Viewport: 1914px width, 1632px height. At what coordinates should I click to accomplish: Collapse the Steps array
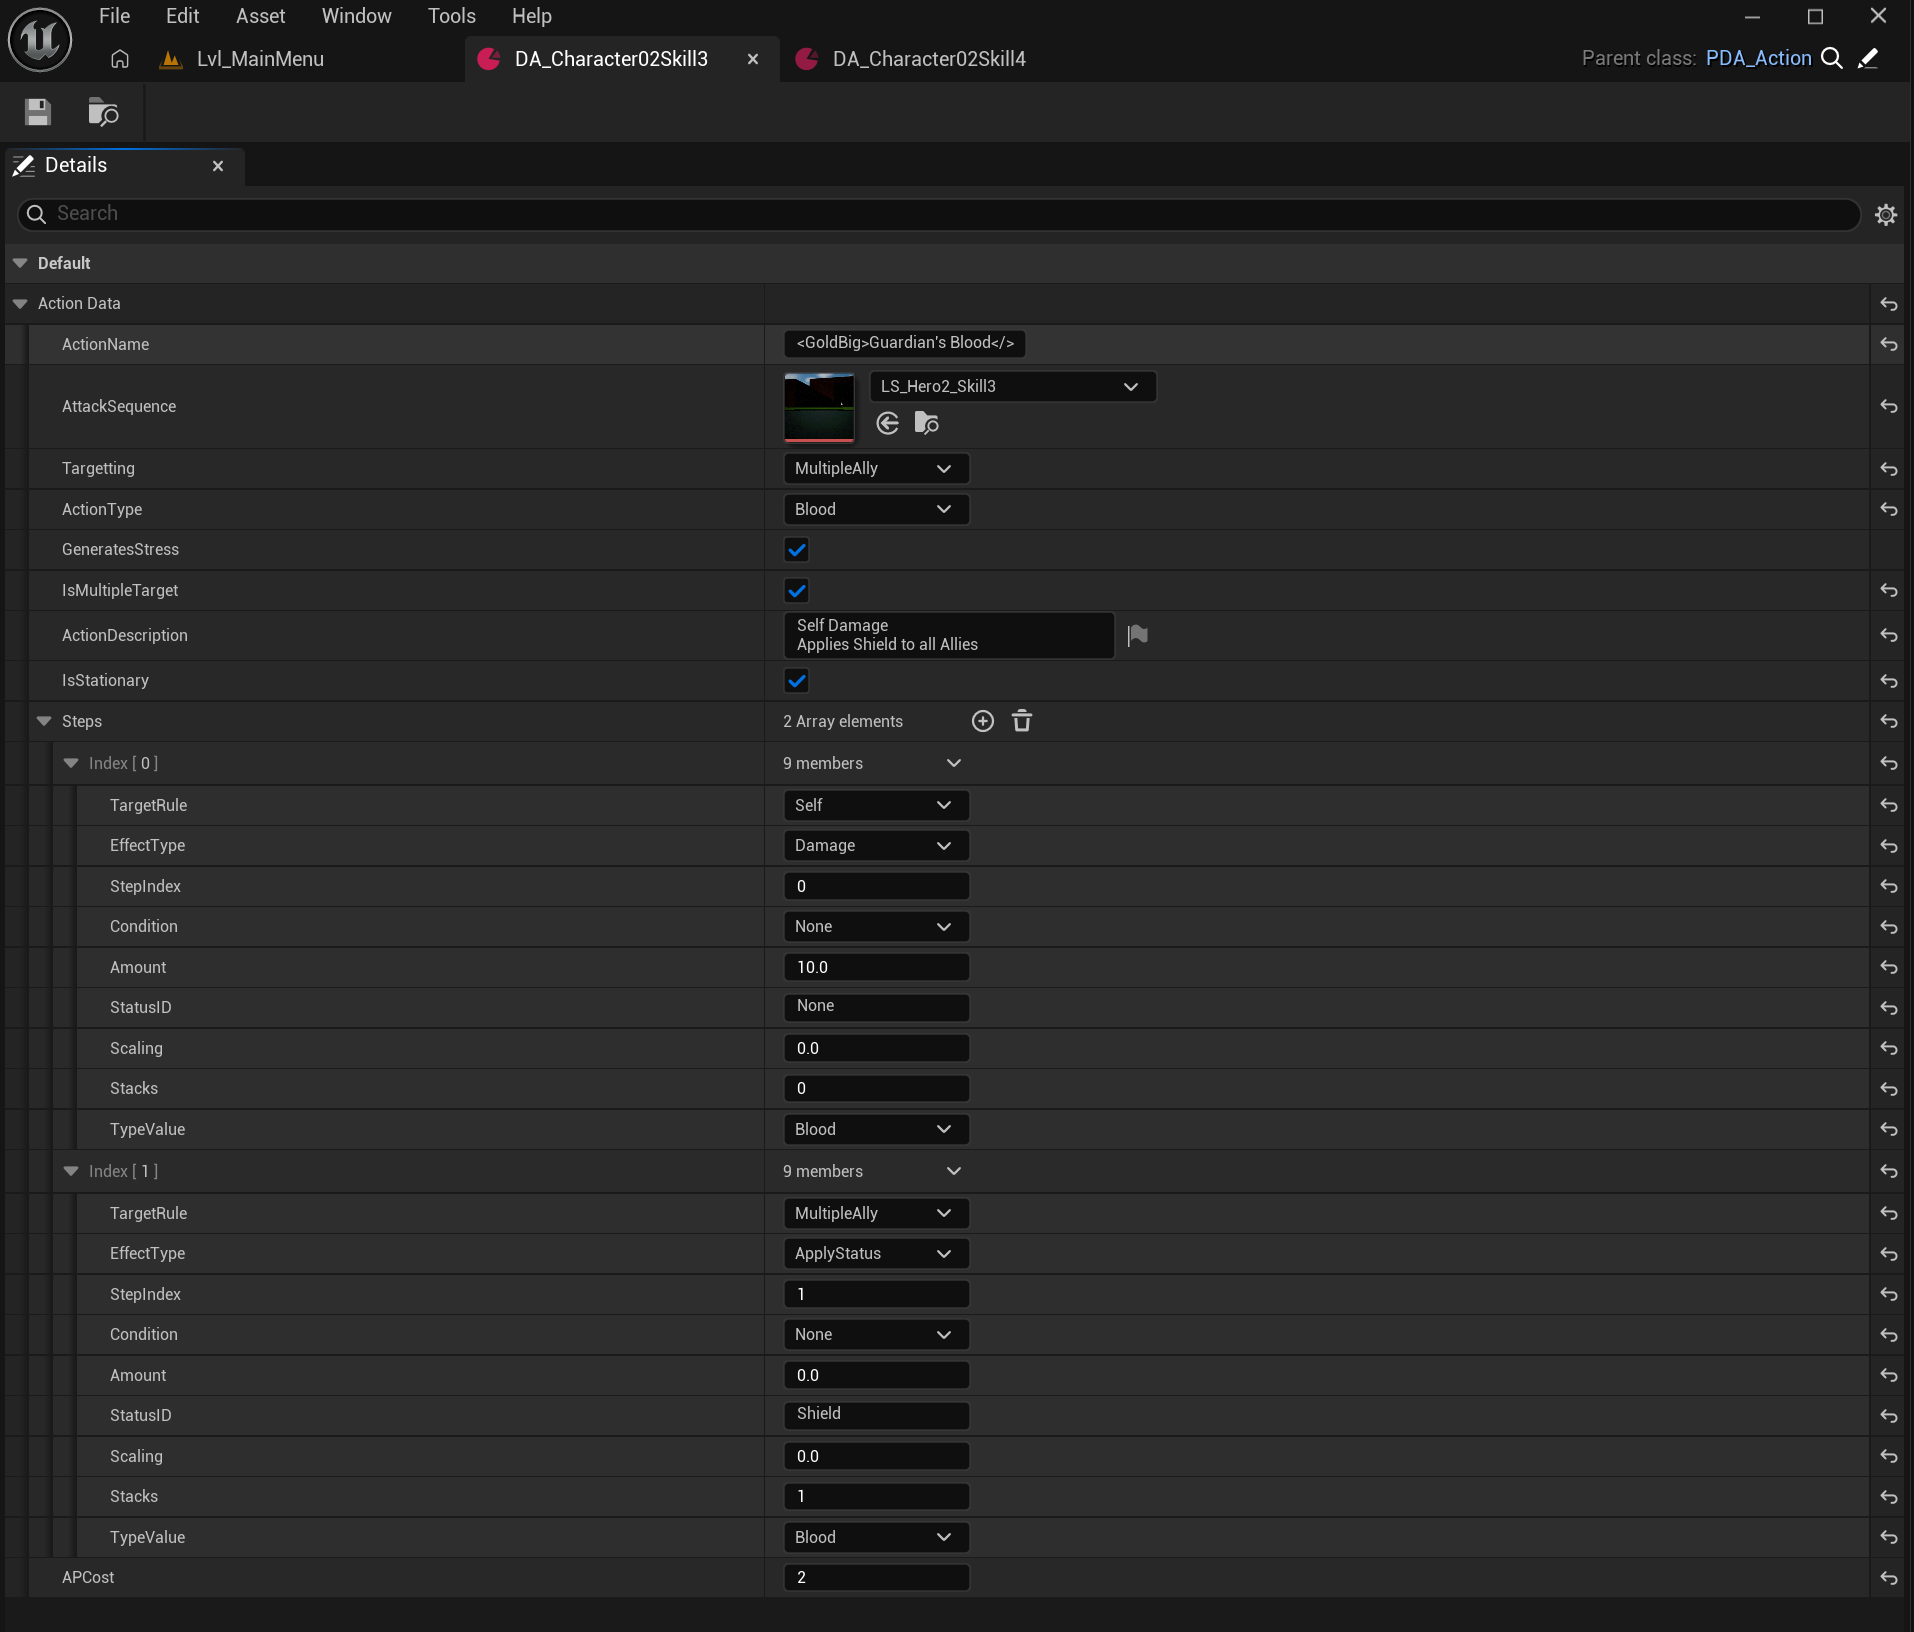(x=44, y=721)
